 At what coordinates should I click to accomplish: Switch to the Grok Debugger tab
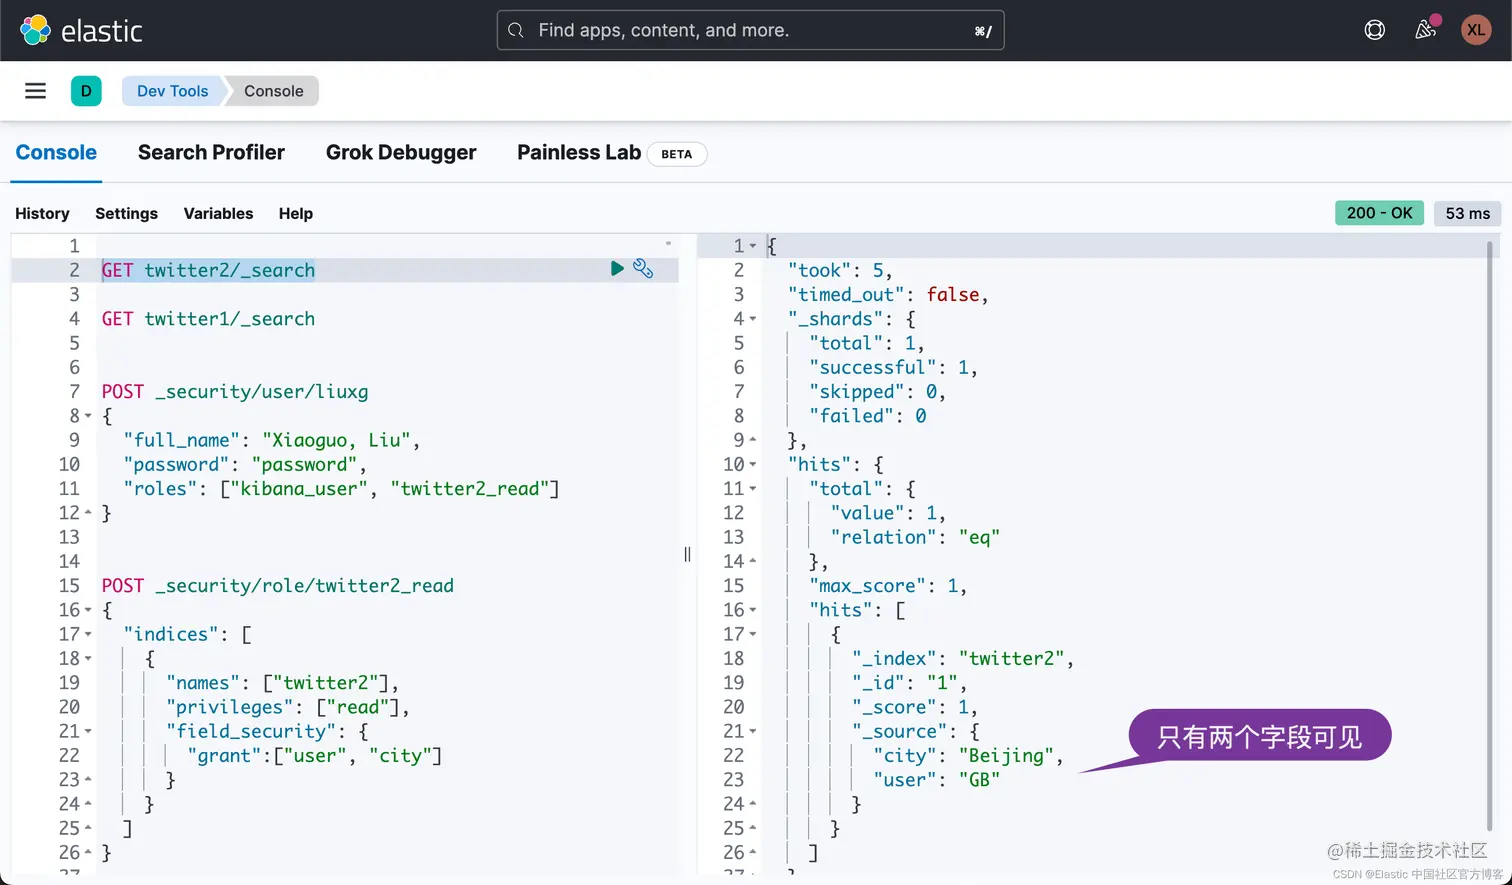[x=401, y=153]
